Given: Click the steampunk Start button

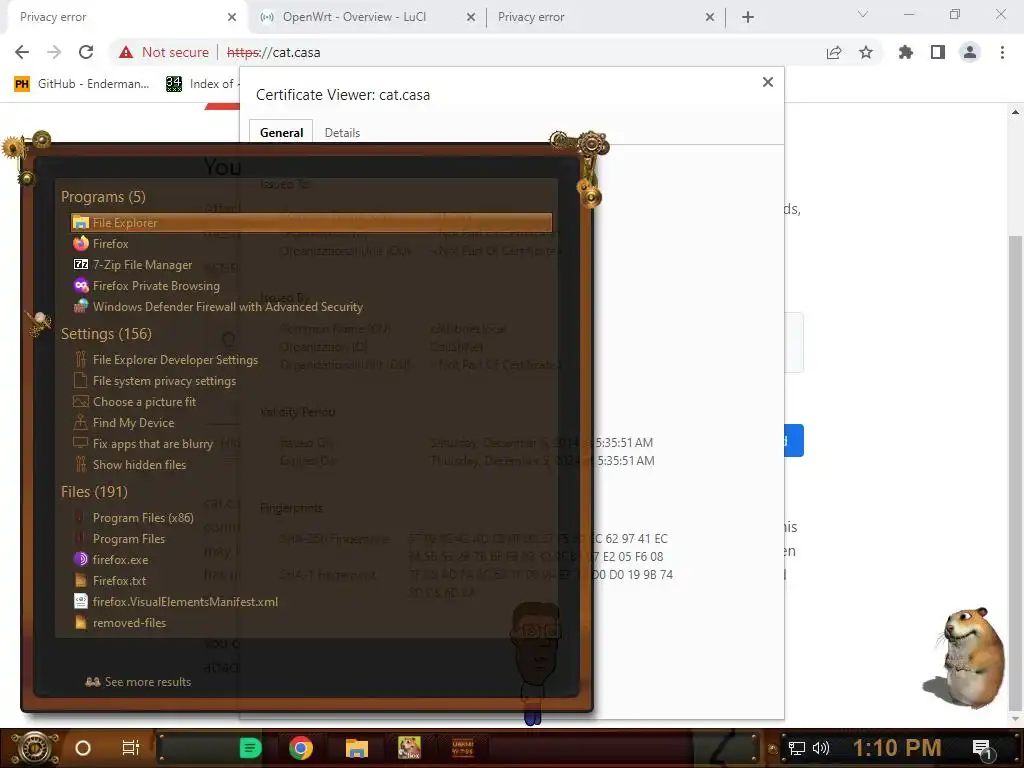Looking at the screenshot, I should coord(34,748).
